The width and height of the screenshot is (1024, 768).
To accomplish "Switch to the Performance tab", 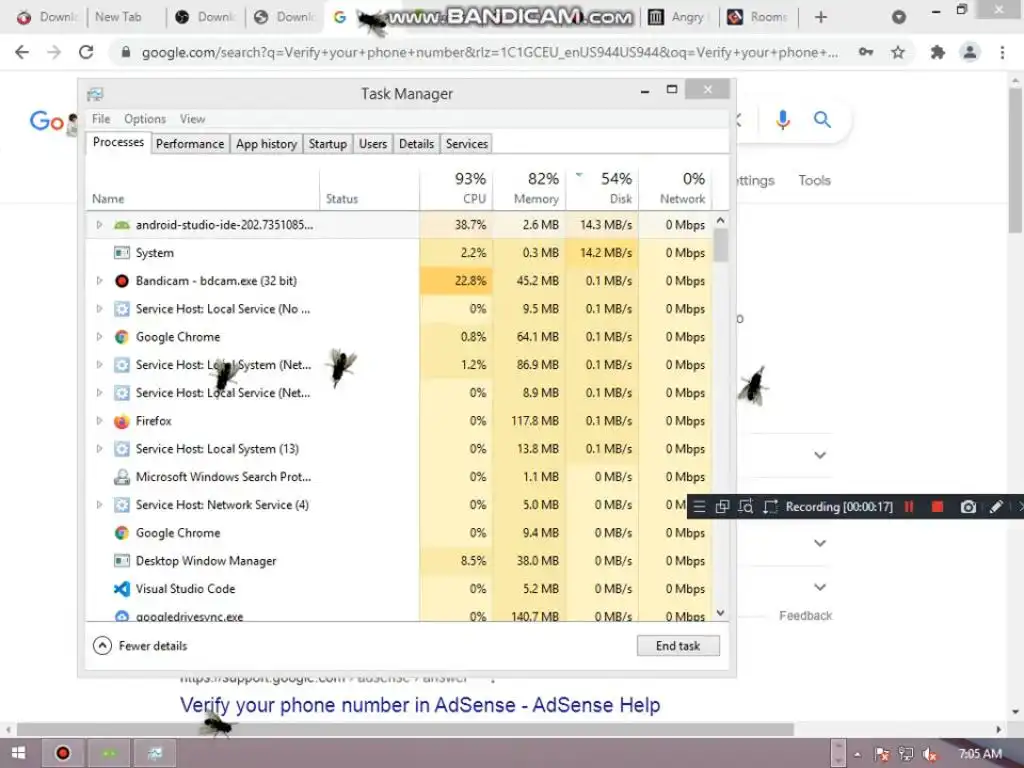I will [x=189, y=144].
